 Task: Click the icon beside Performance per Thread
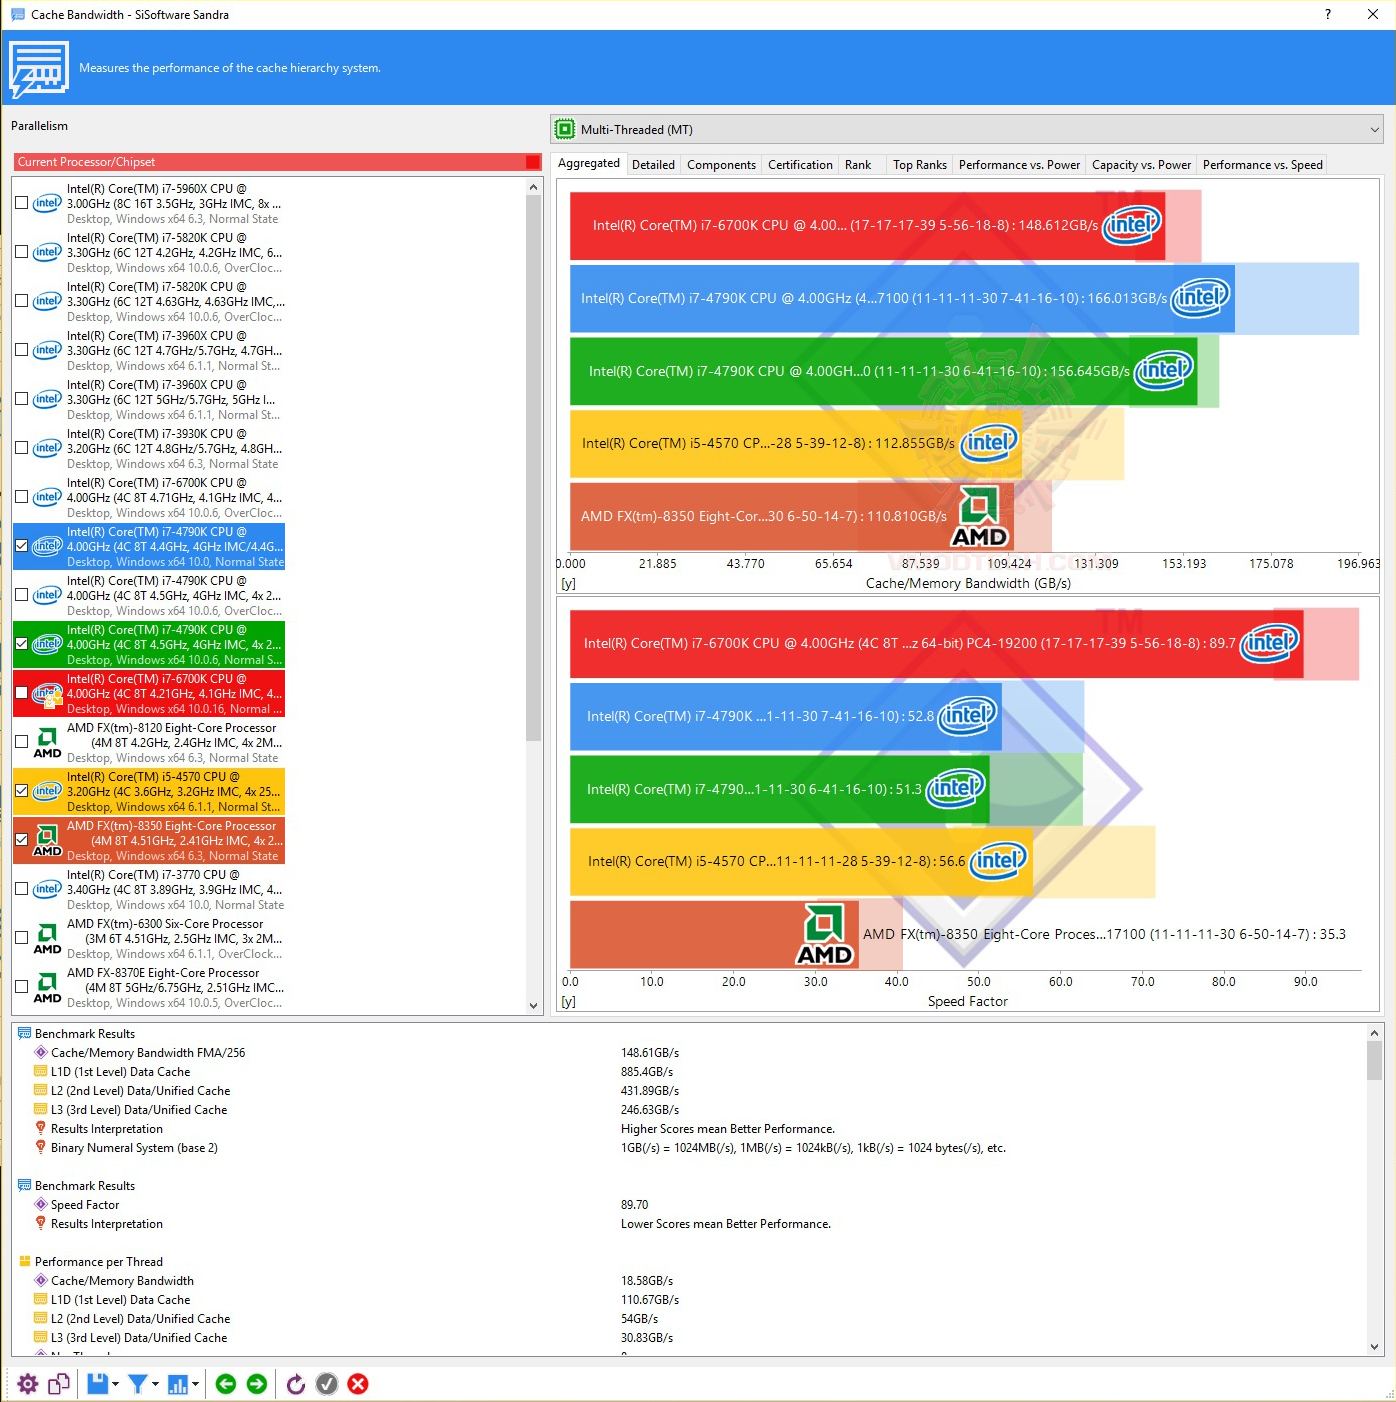tap(25, 1262)
